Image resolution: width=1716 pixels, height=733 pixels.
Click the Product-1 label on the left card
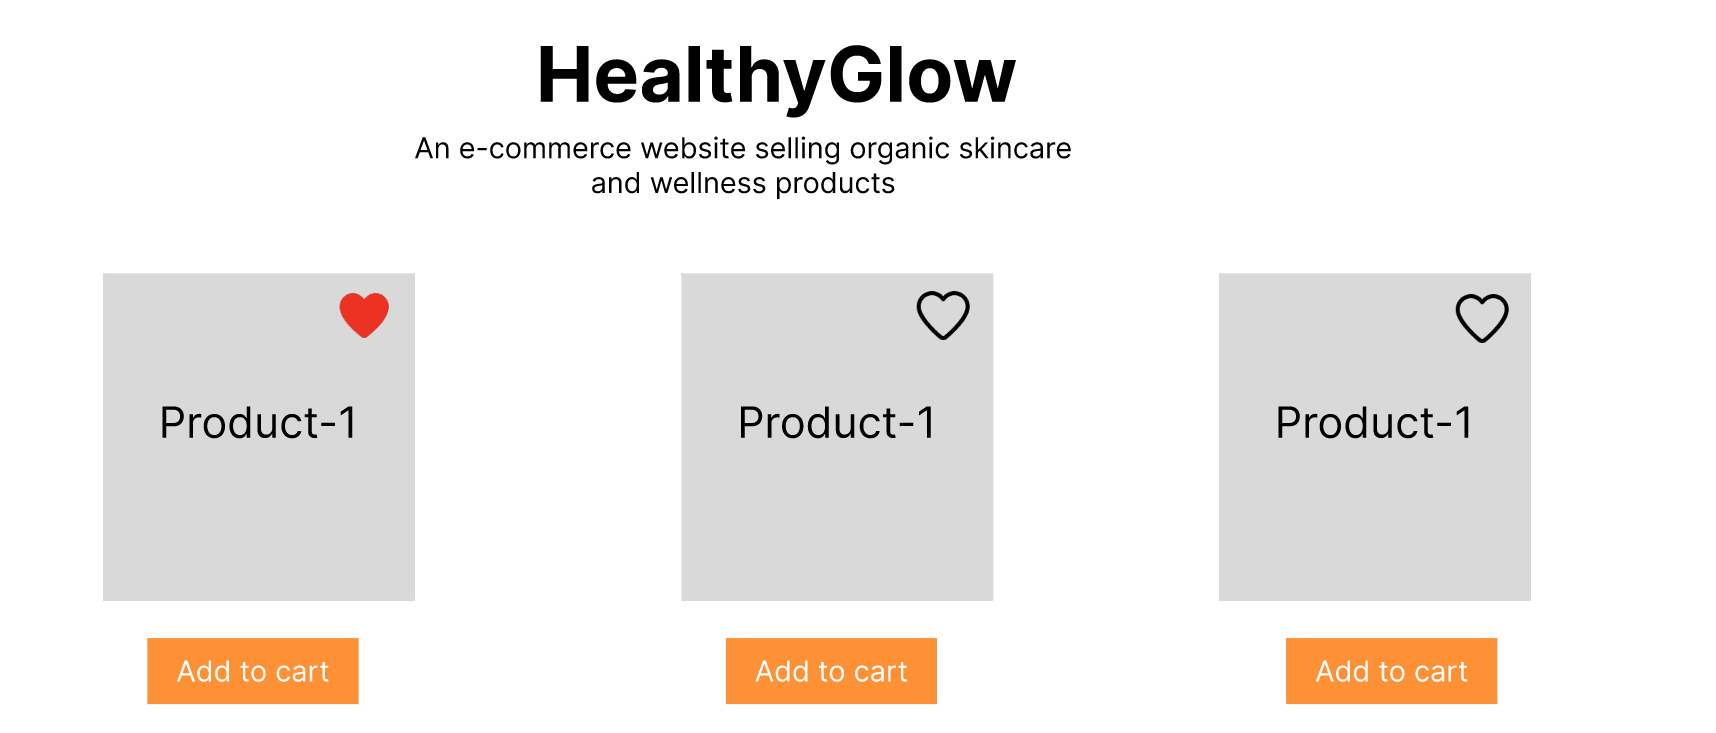coord(258,423)
